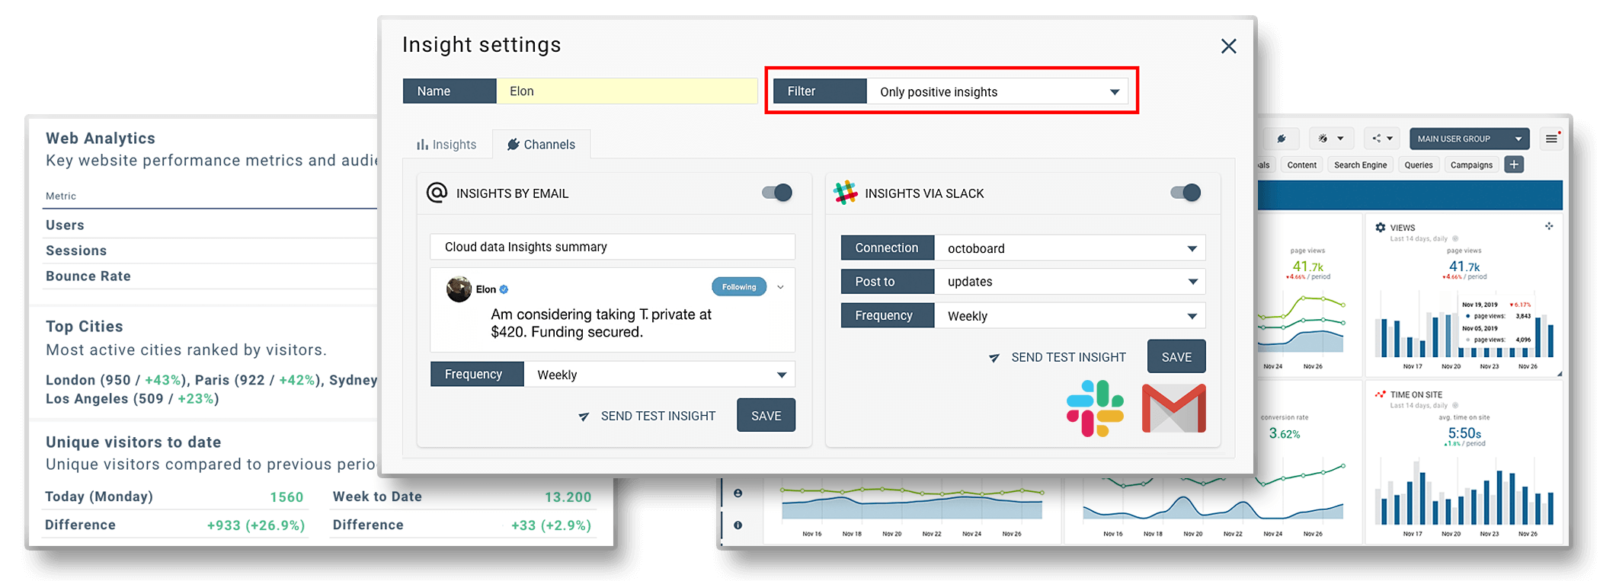
Task: Click the Channels tab plug icon
Action: (513, 145)
